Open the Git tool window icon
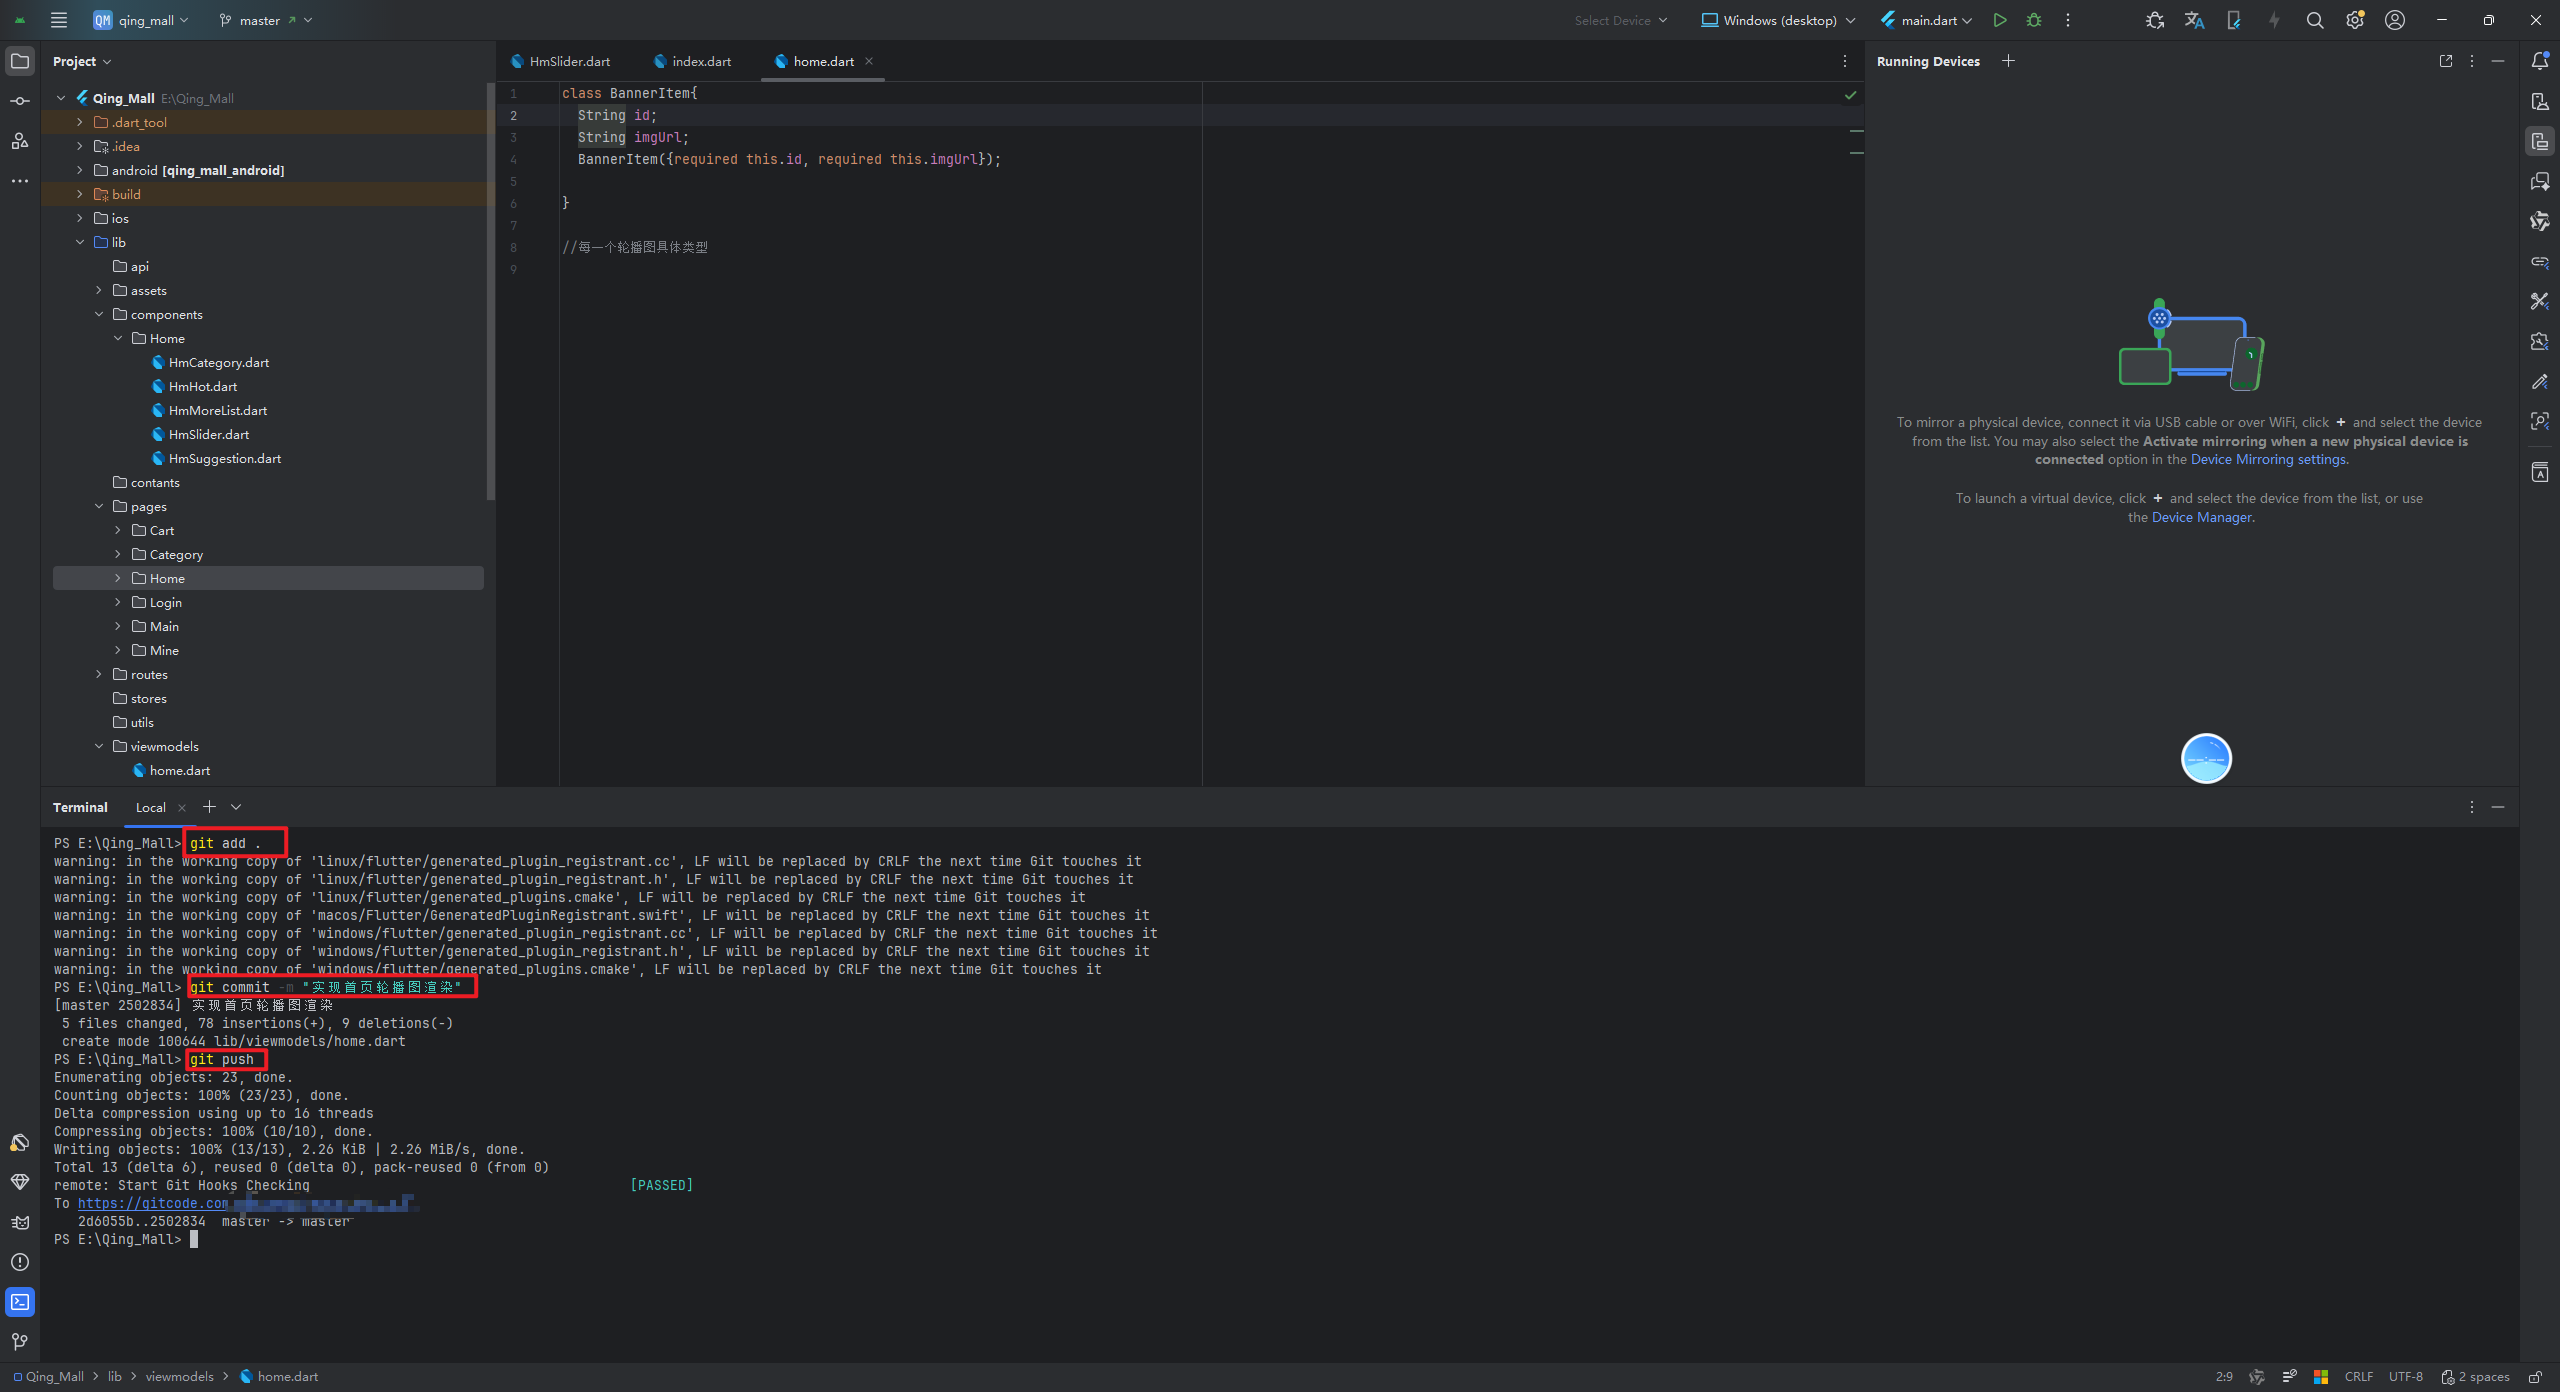The width and height of the screenshot is (2560, 1392). click(19, 1342)
